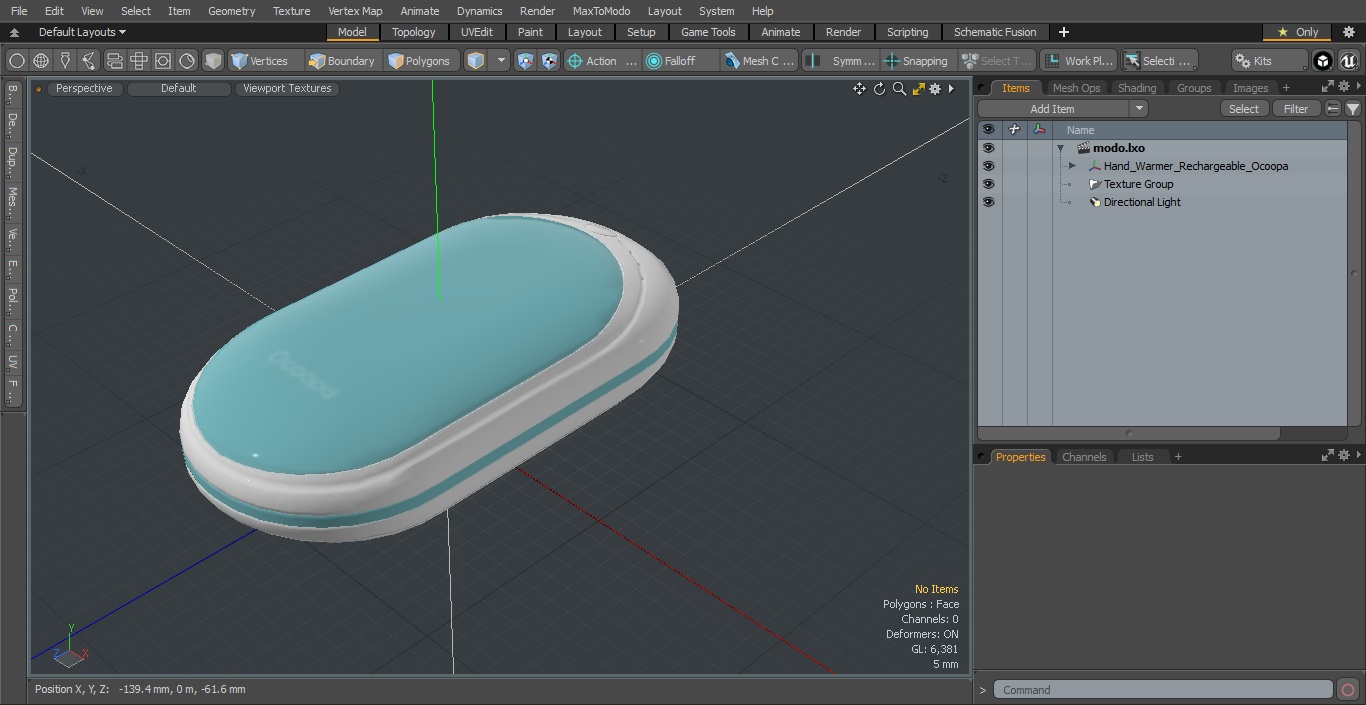Expand the Items panel maximize icon
This screenshot has height=705, width=1366.
(x=1328, y=88)
